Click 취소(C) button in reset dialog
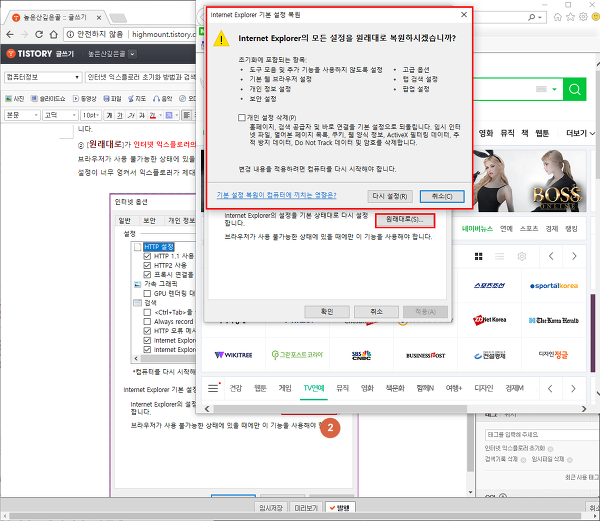The height and width of the screenshot is (521, 600). click(x=442, y=196)
